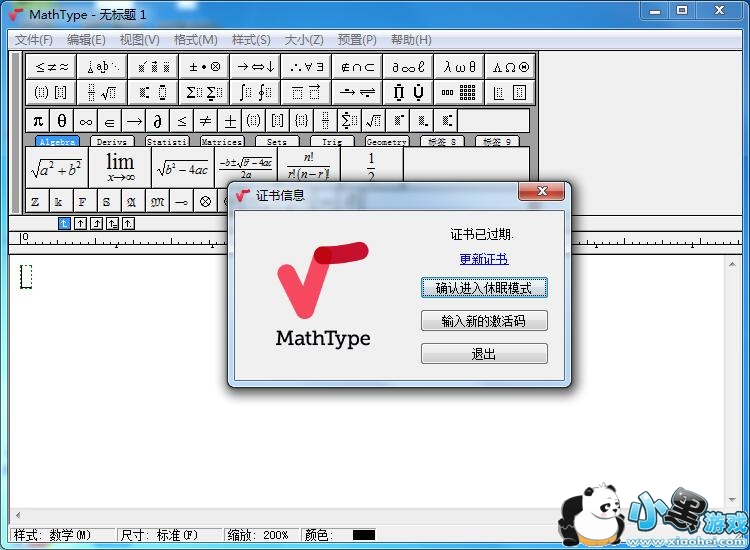Insert the circled times symbol
Screen dimensions: 750x550
[206, 202]
